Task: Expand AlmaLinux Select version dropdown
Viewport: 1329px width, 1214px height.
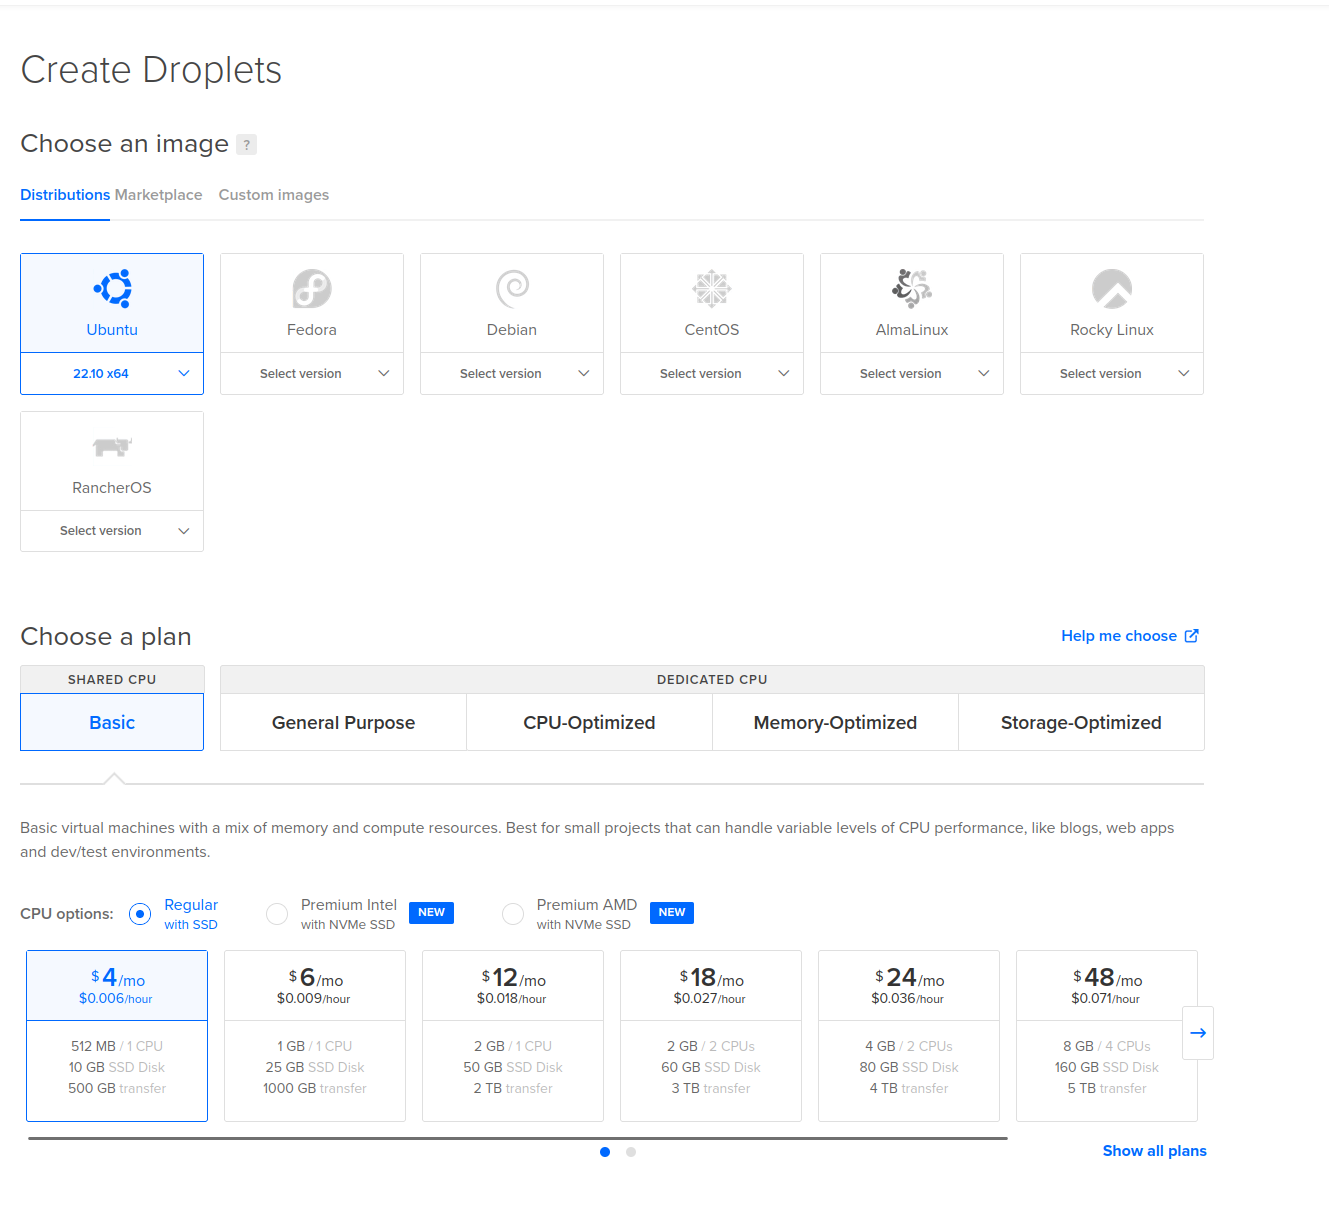Action: click(912, 374)
